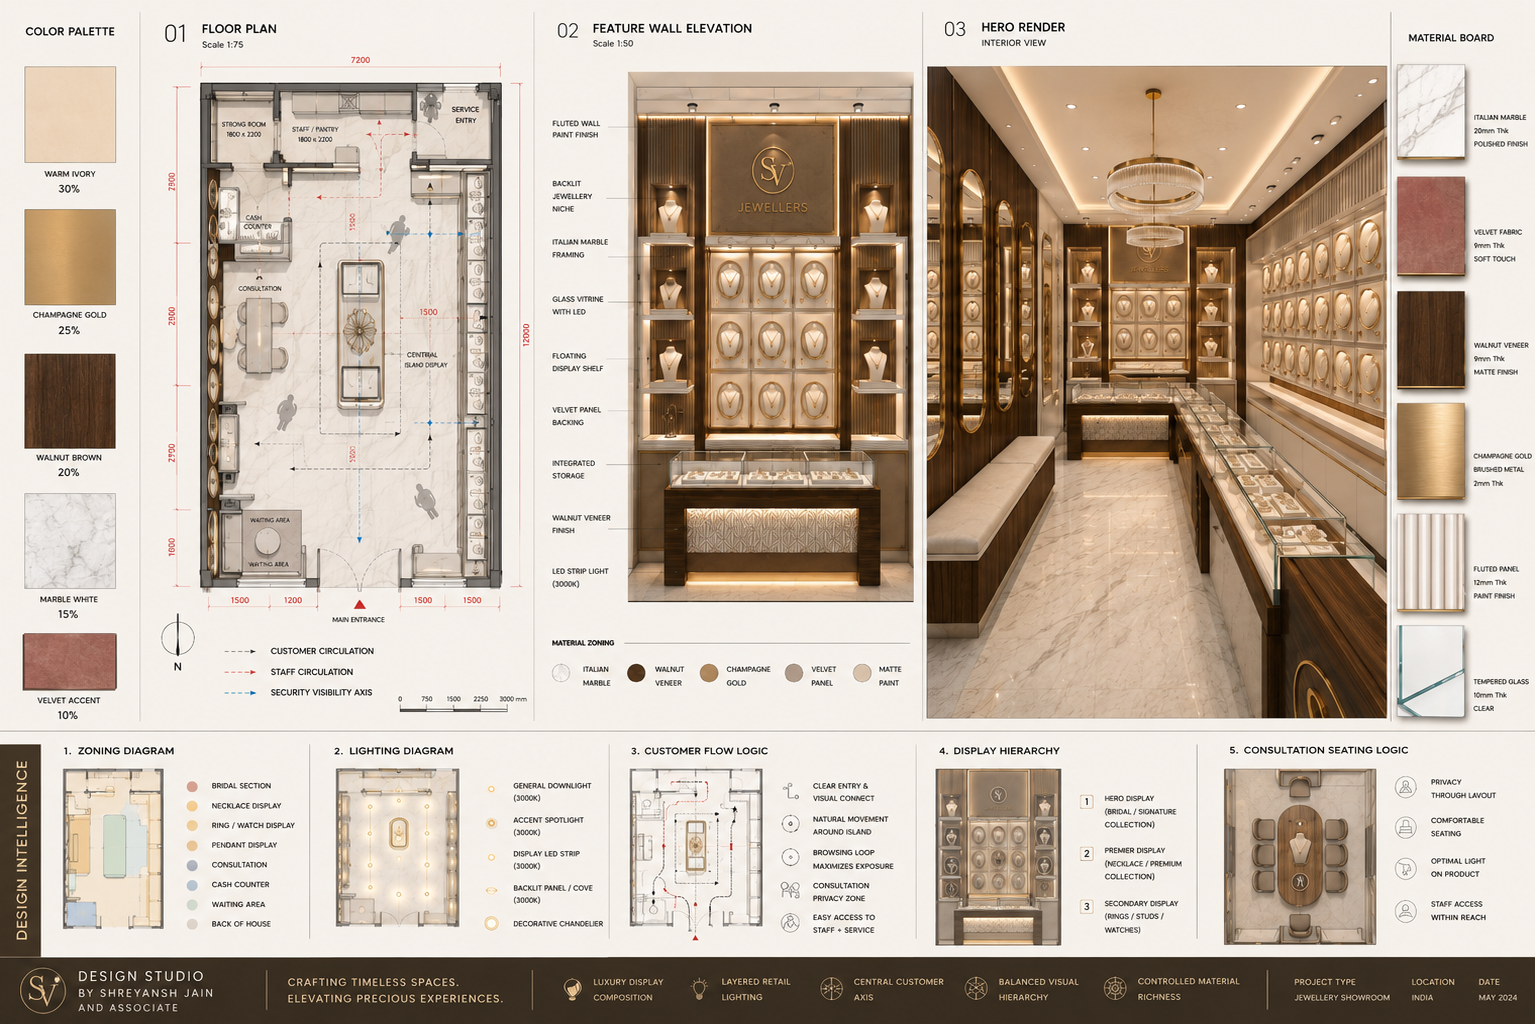Open the Consultation Seating Logic image

coord(1300,856)
